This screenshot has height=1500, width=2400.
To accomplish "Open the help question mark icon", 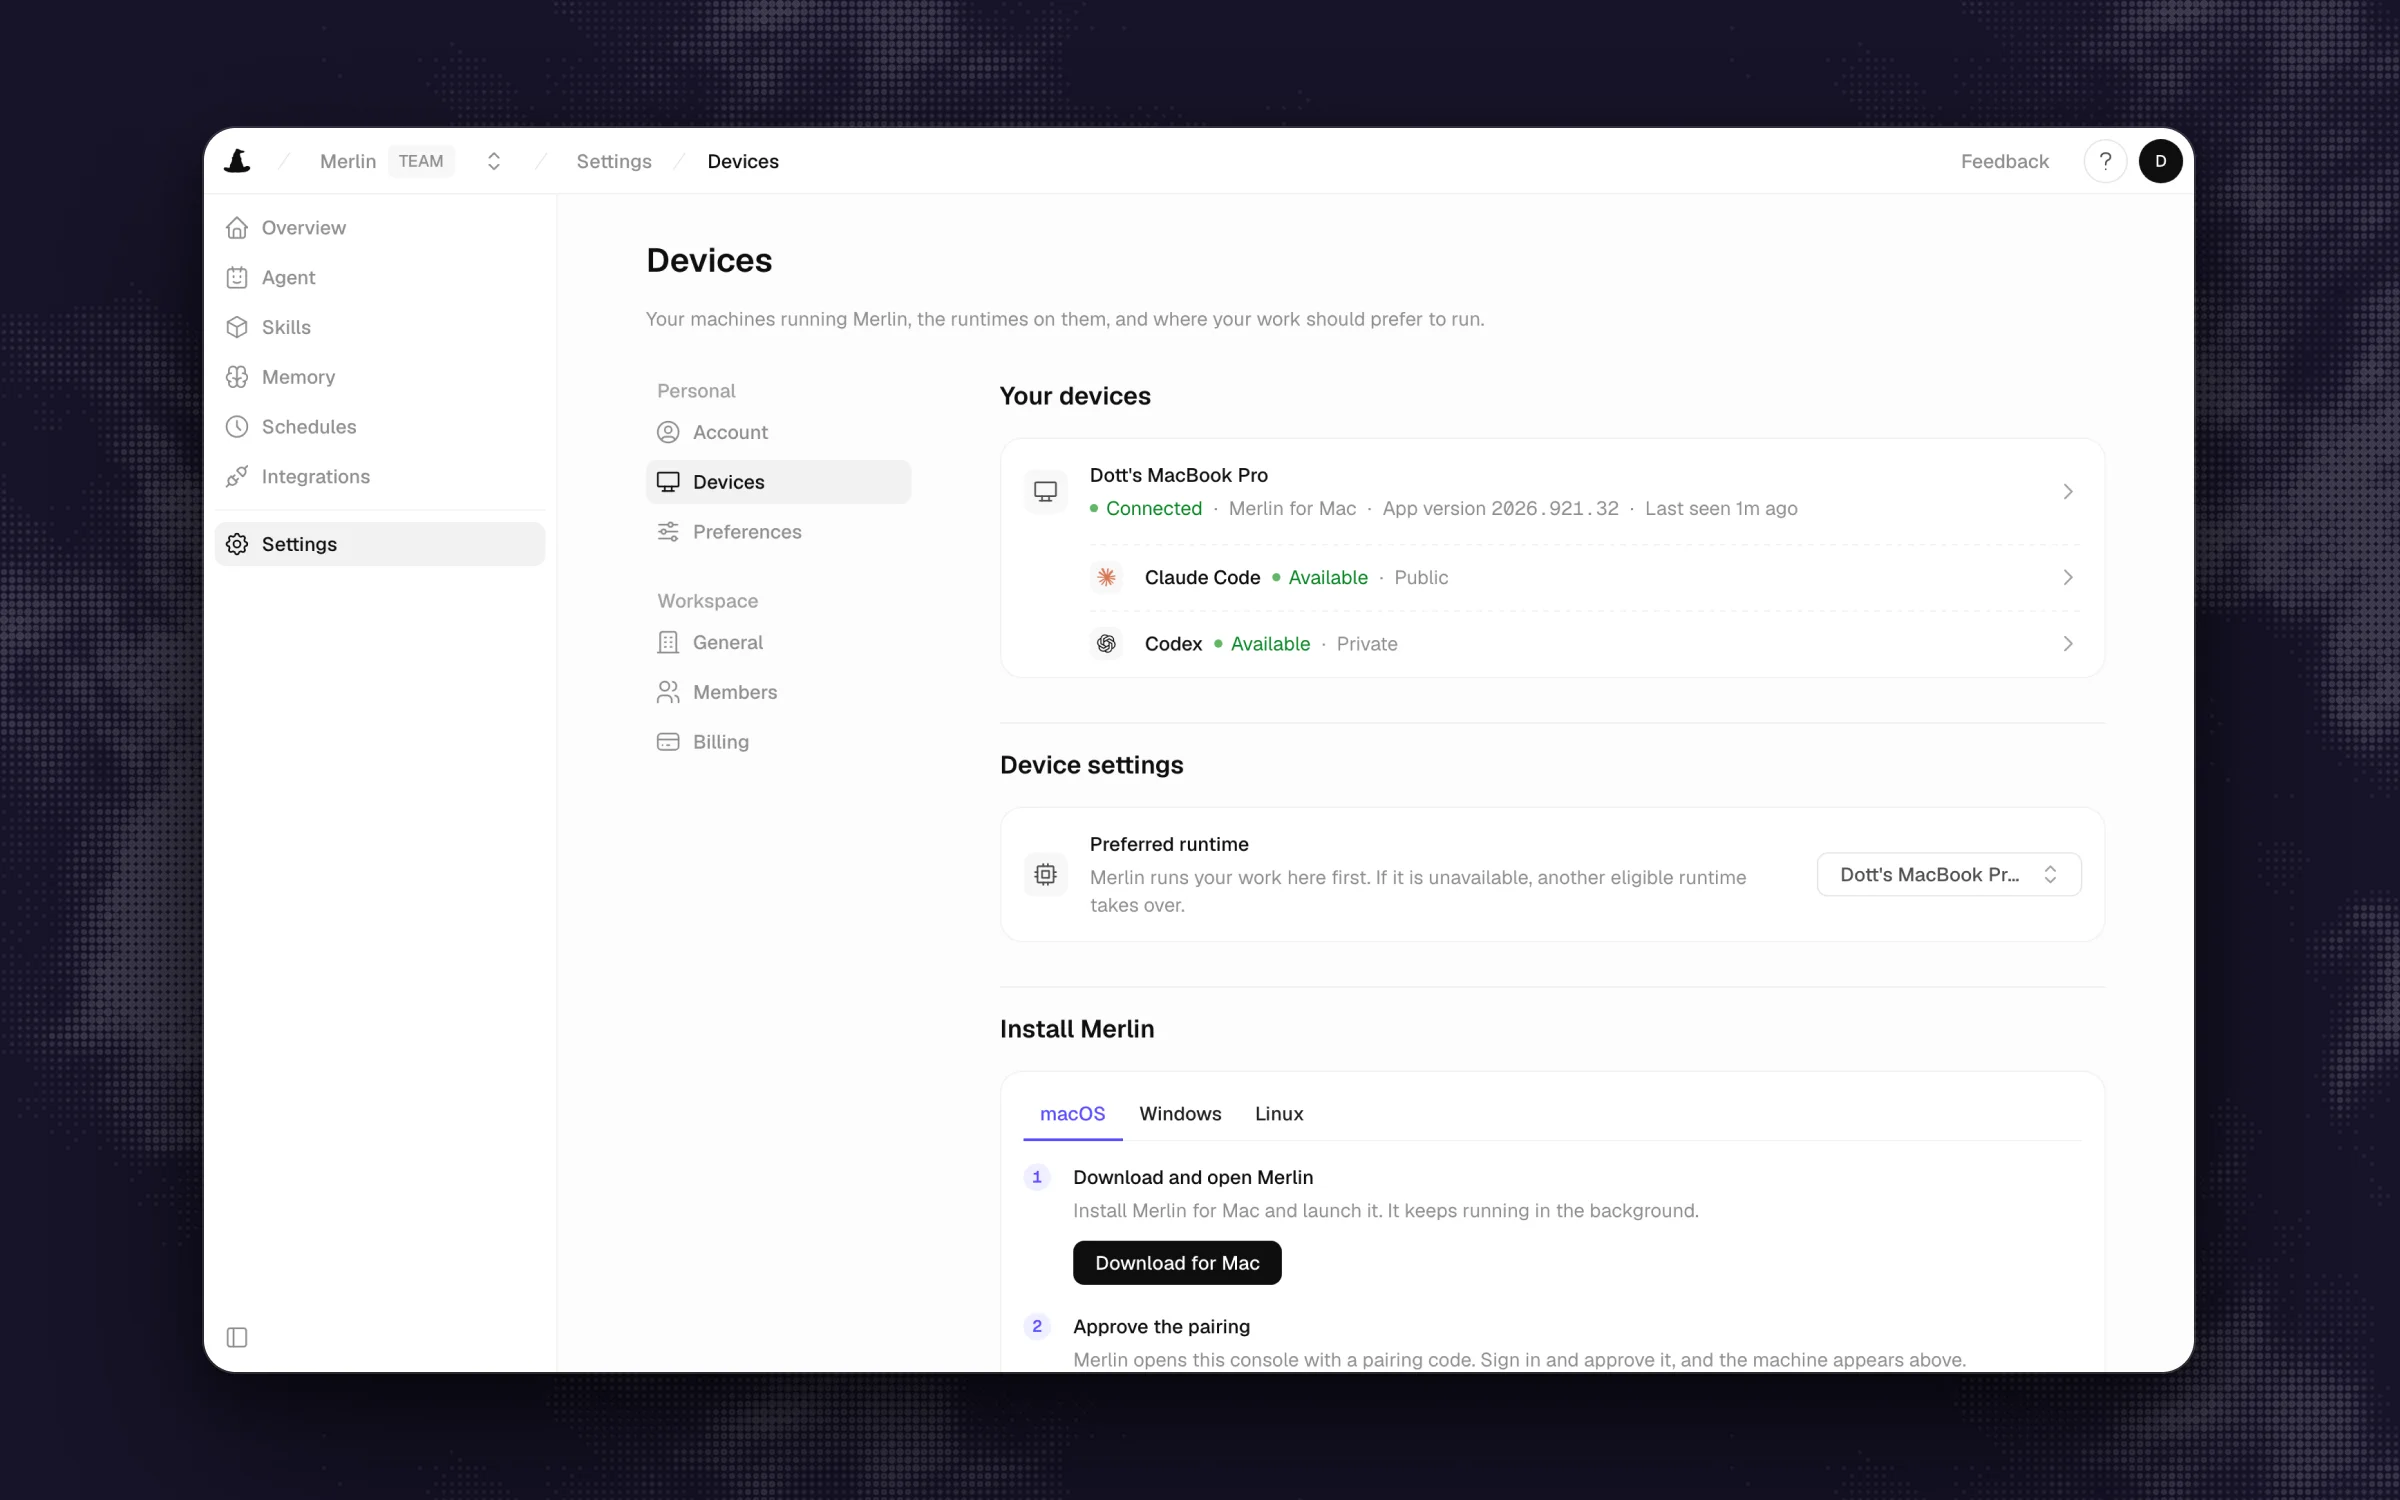I will pyautogui.click(x=2105, y=161).
